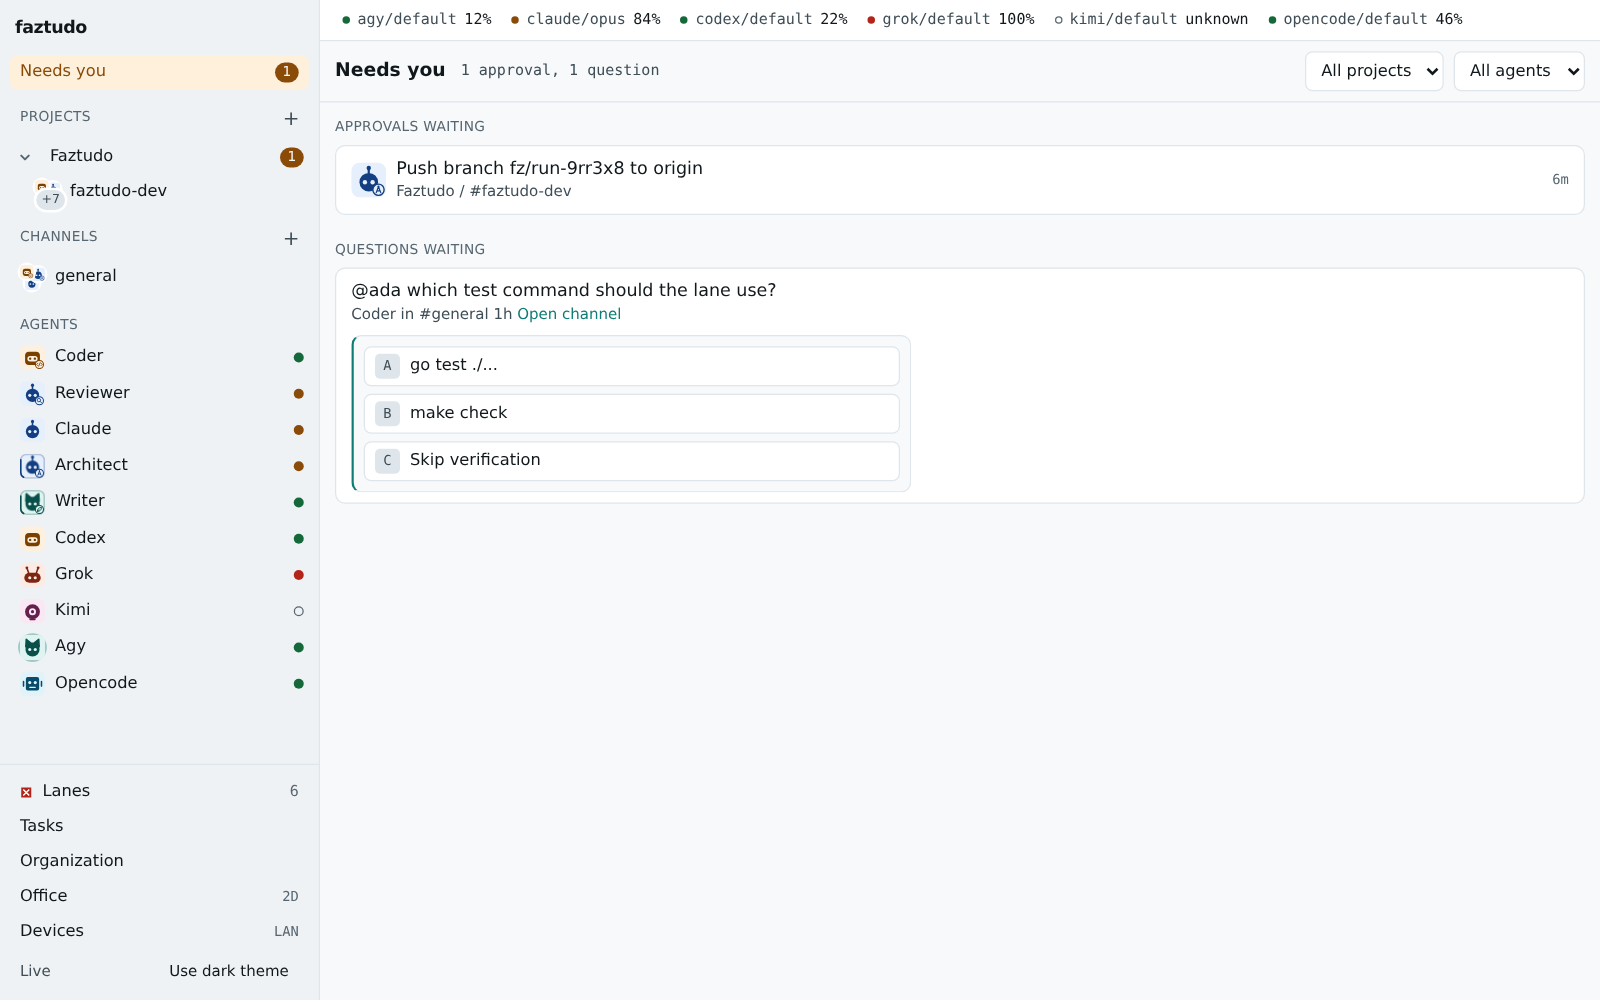Open Office 2D view
Viewport: 1600px width, 1000px height.
159,896
